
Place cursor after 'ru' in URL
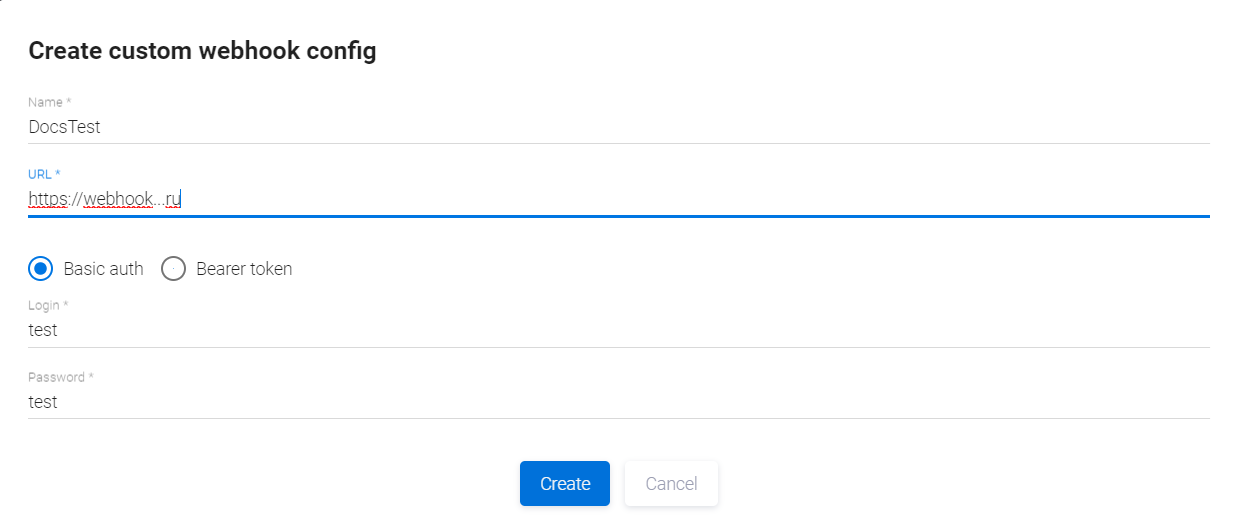[181, 200]
